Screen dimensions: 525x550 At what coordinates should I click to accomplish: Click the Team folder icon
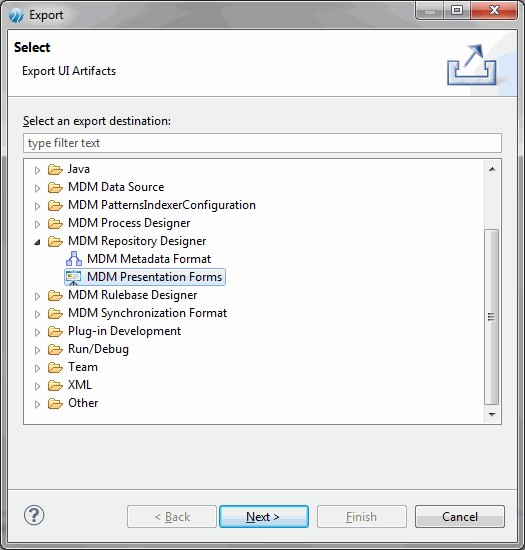[55, 368]
